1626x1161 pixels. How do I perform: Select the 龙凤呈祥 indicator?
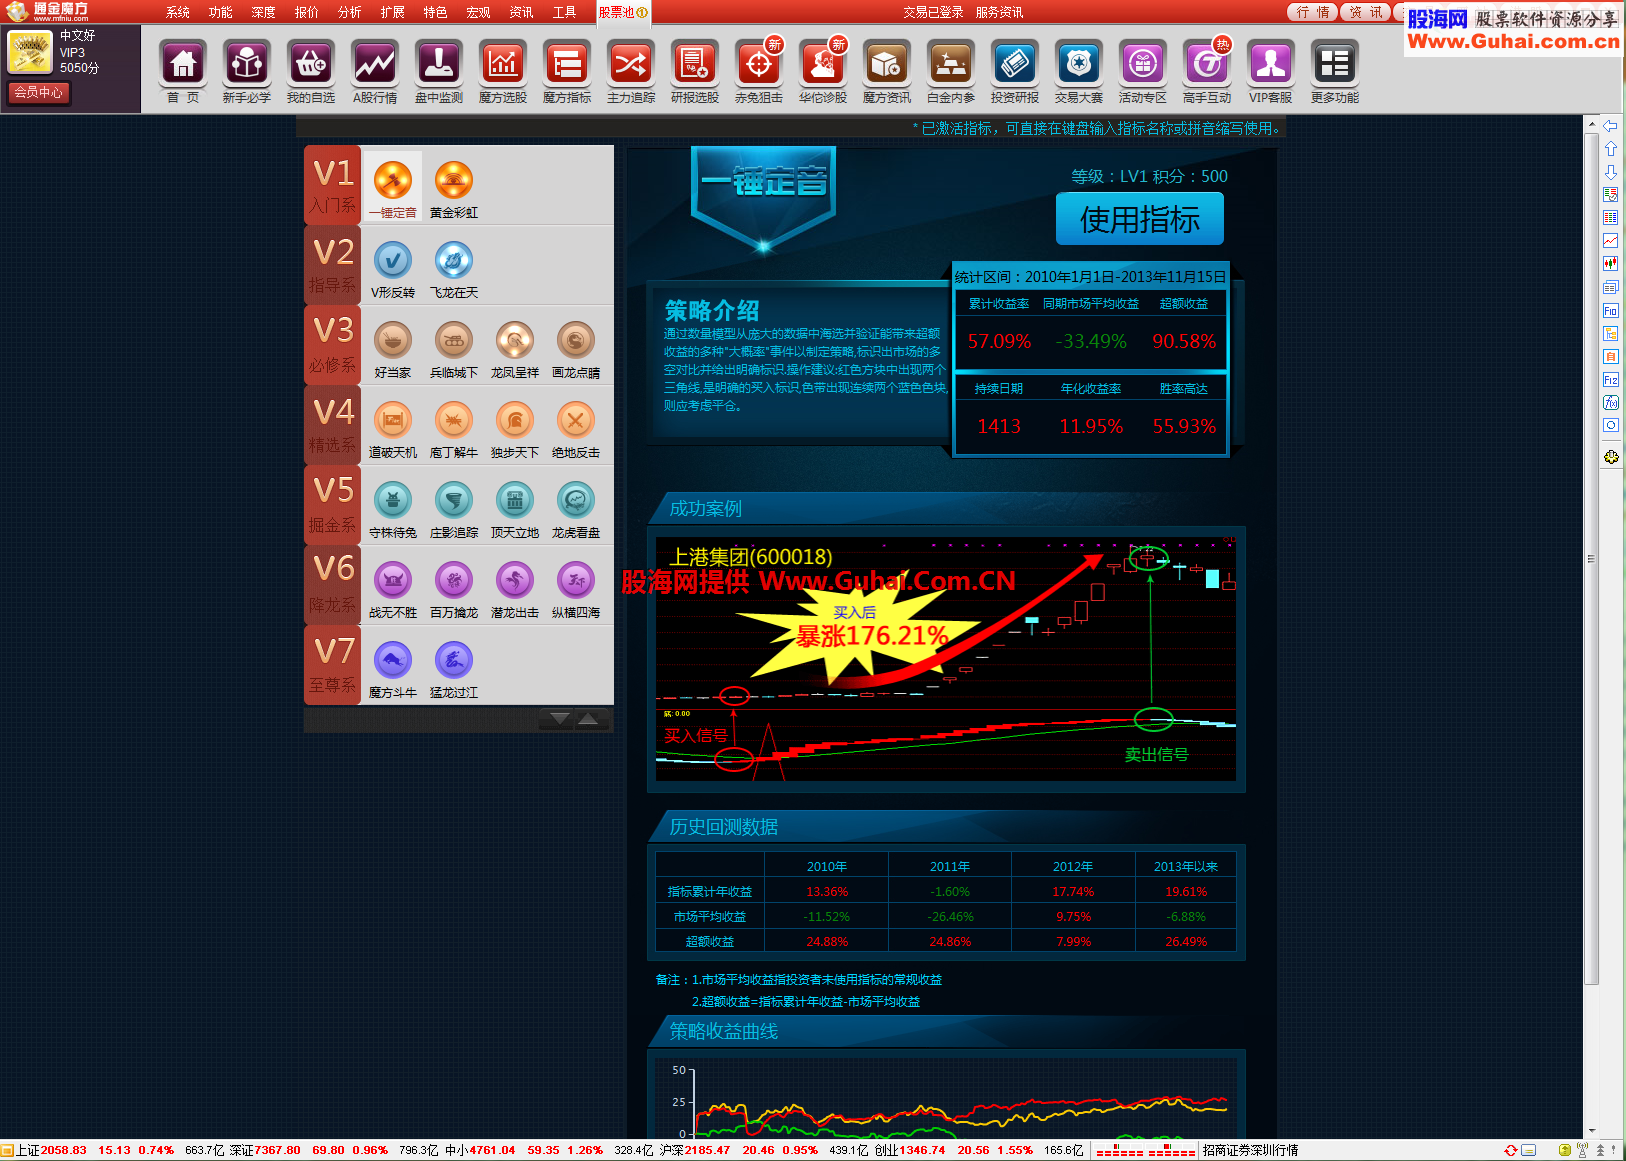click(515, 348)
